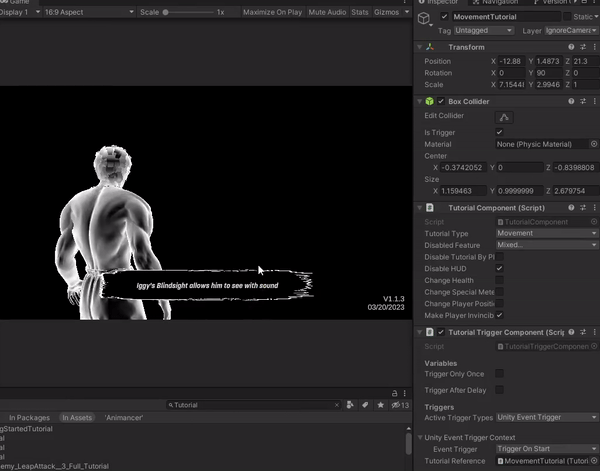Clear the Tutorial search text
Screen dimensions: 600x471
click(x=336, y=405)
